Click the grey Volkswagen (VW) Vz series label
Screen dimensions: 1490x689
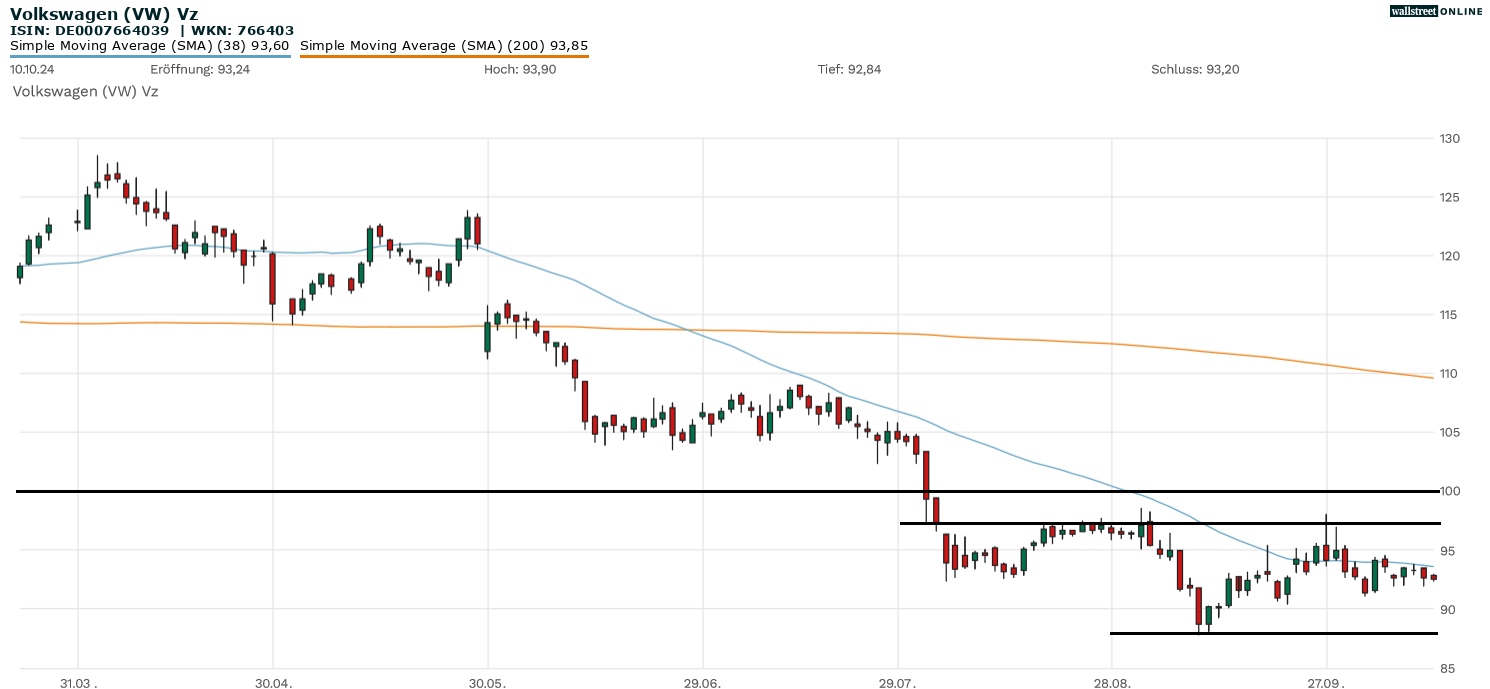click(x=85, y=91)
